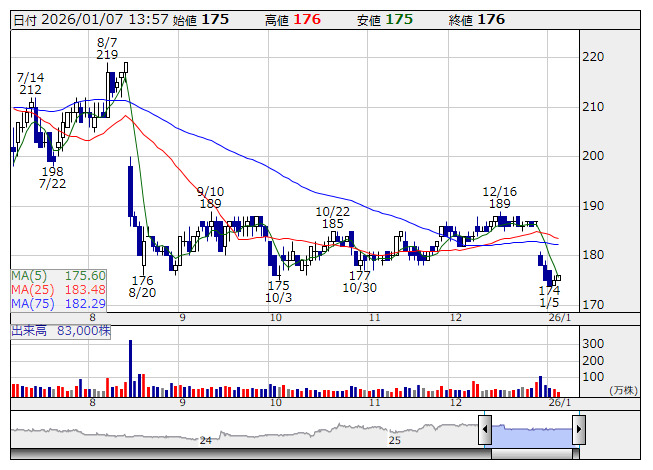Click the 176 8/20 low label
Screen dimensions: 653x470
point(142,286)
